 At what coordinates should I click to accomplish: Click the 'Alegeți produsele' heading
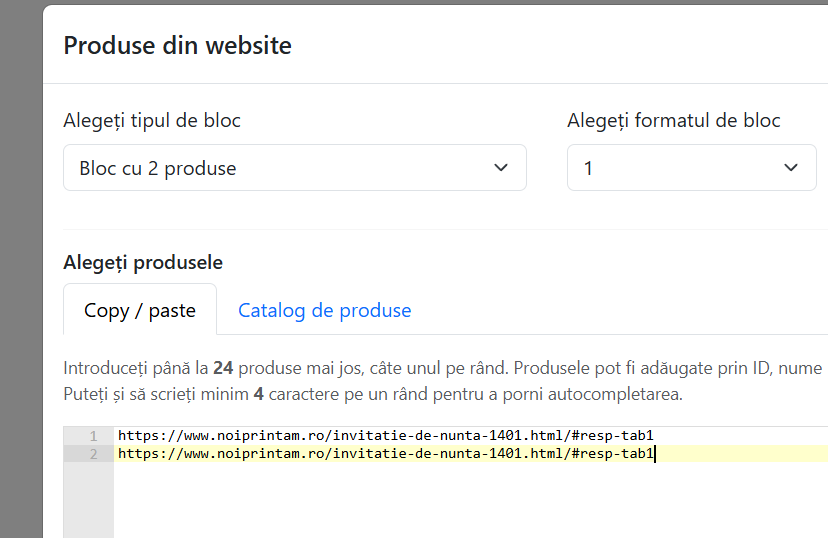point(143,262)
